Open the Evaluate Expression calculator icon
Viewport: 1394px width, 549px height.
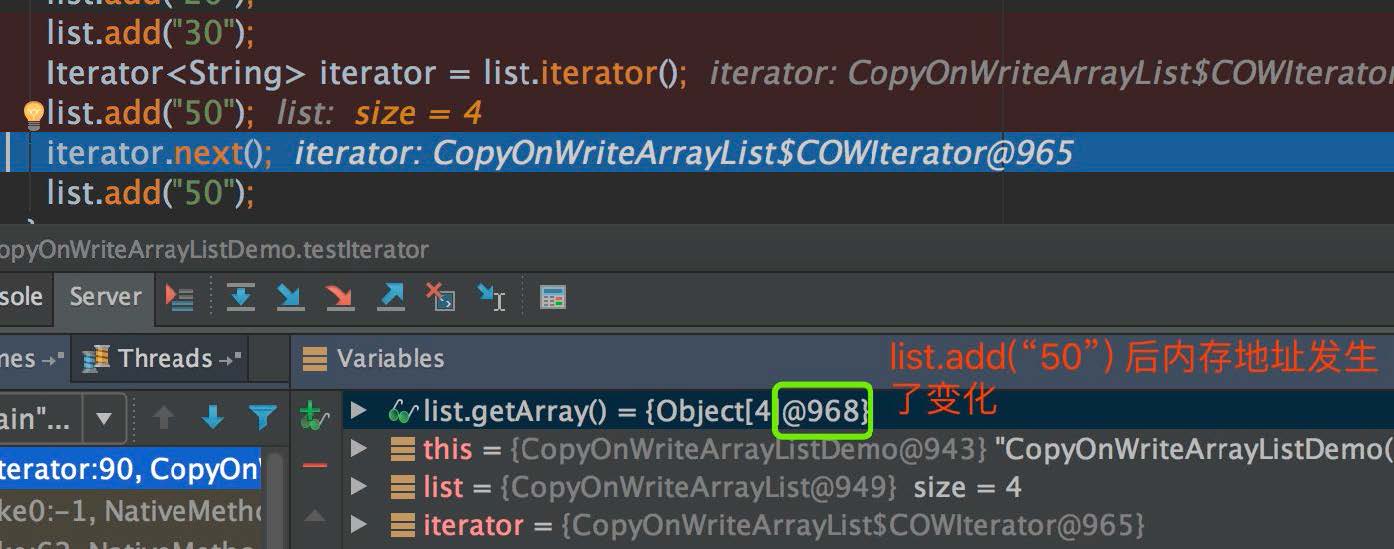tap(553, 297)
